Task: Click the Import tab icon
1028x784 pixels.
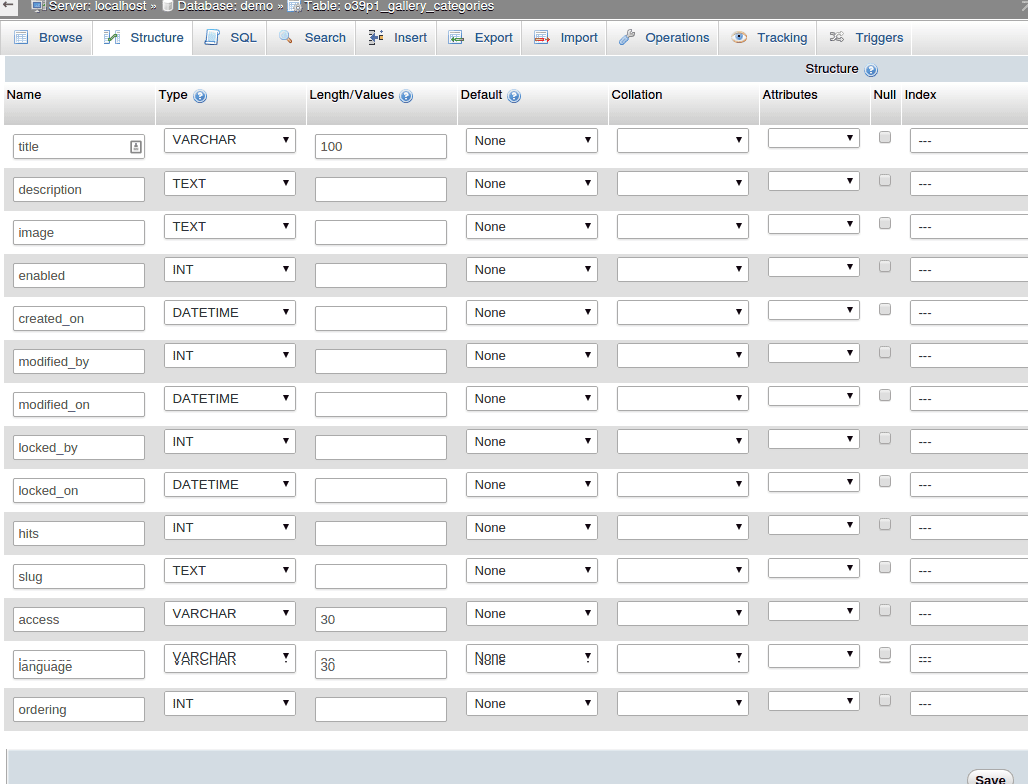Action: pyautogui.click(x=542, y=37)
